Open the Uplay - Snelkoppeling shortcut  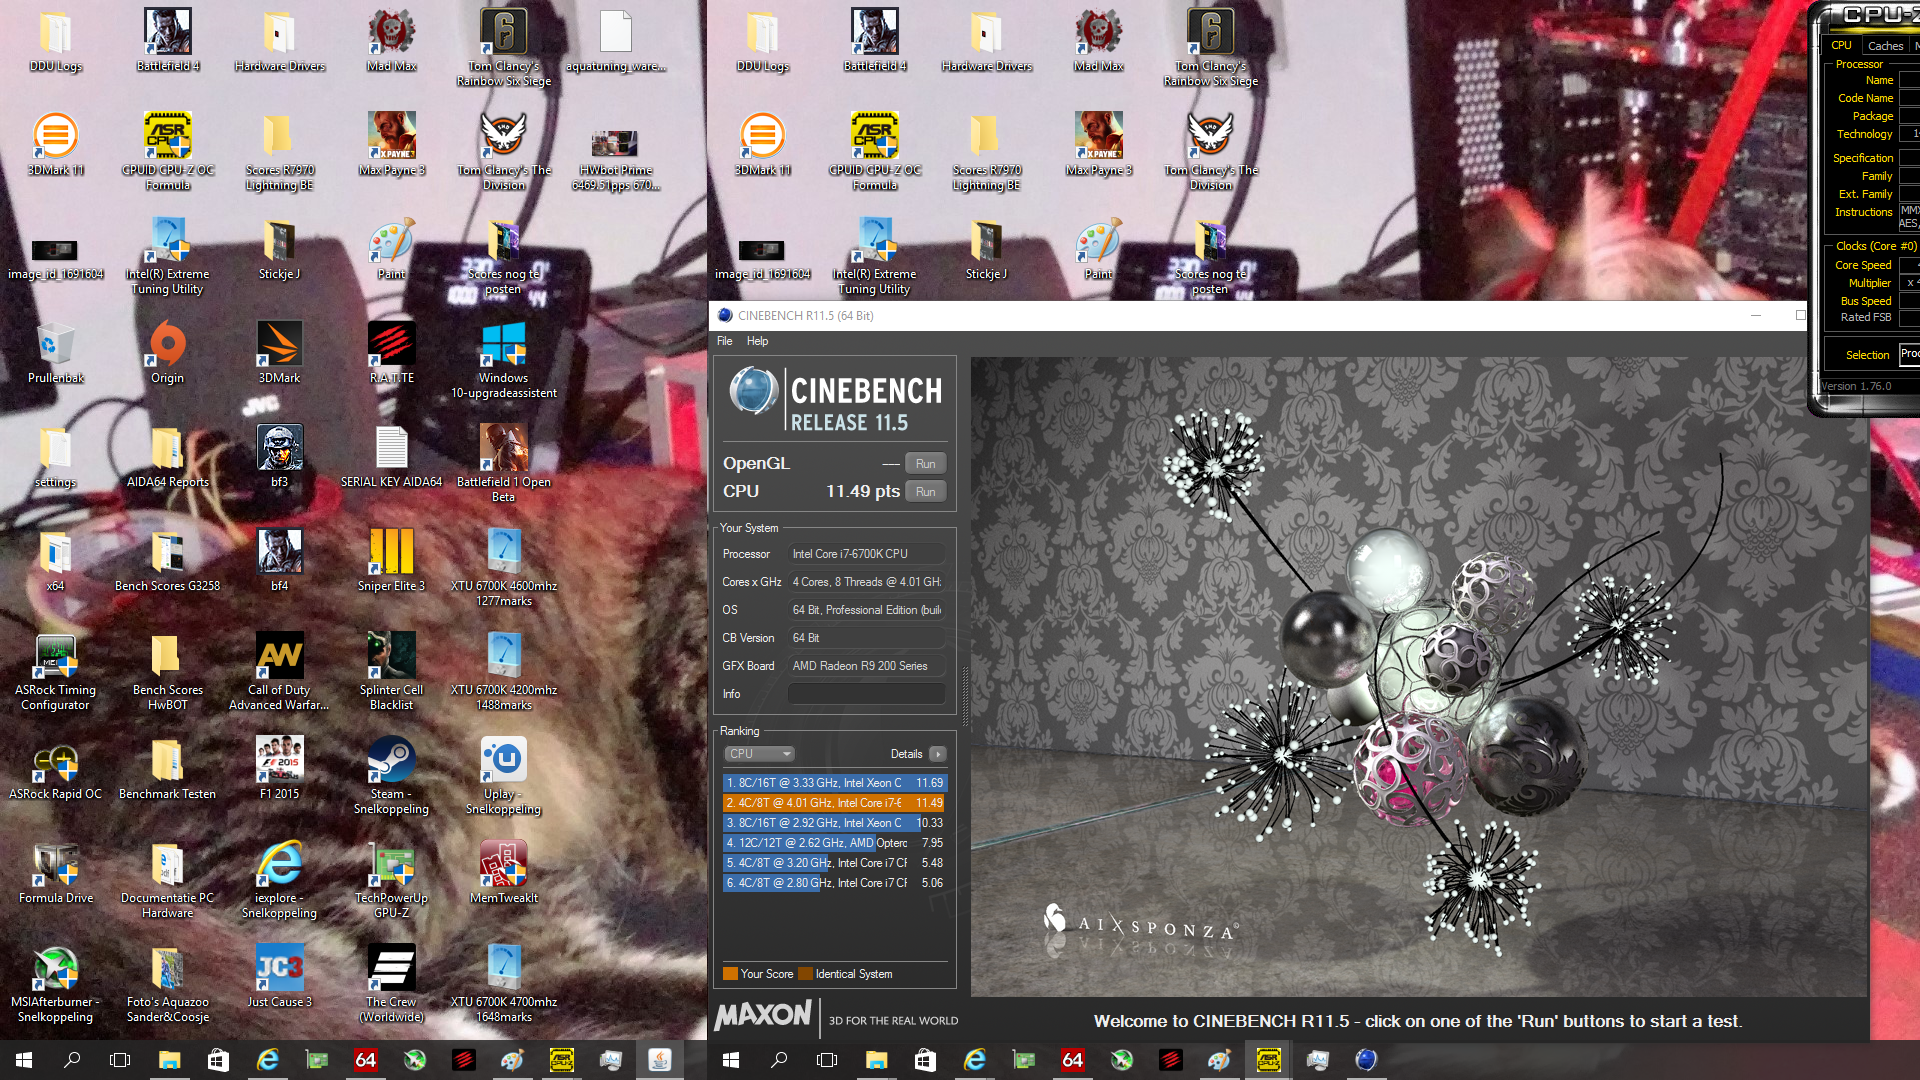pos(503,776)
